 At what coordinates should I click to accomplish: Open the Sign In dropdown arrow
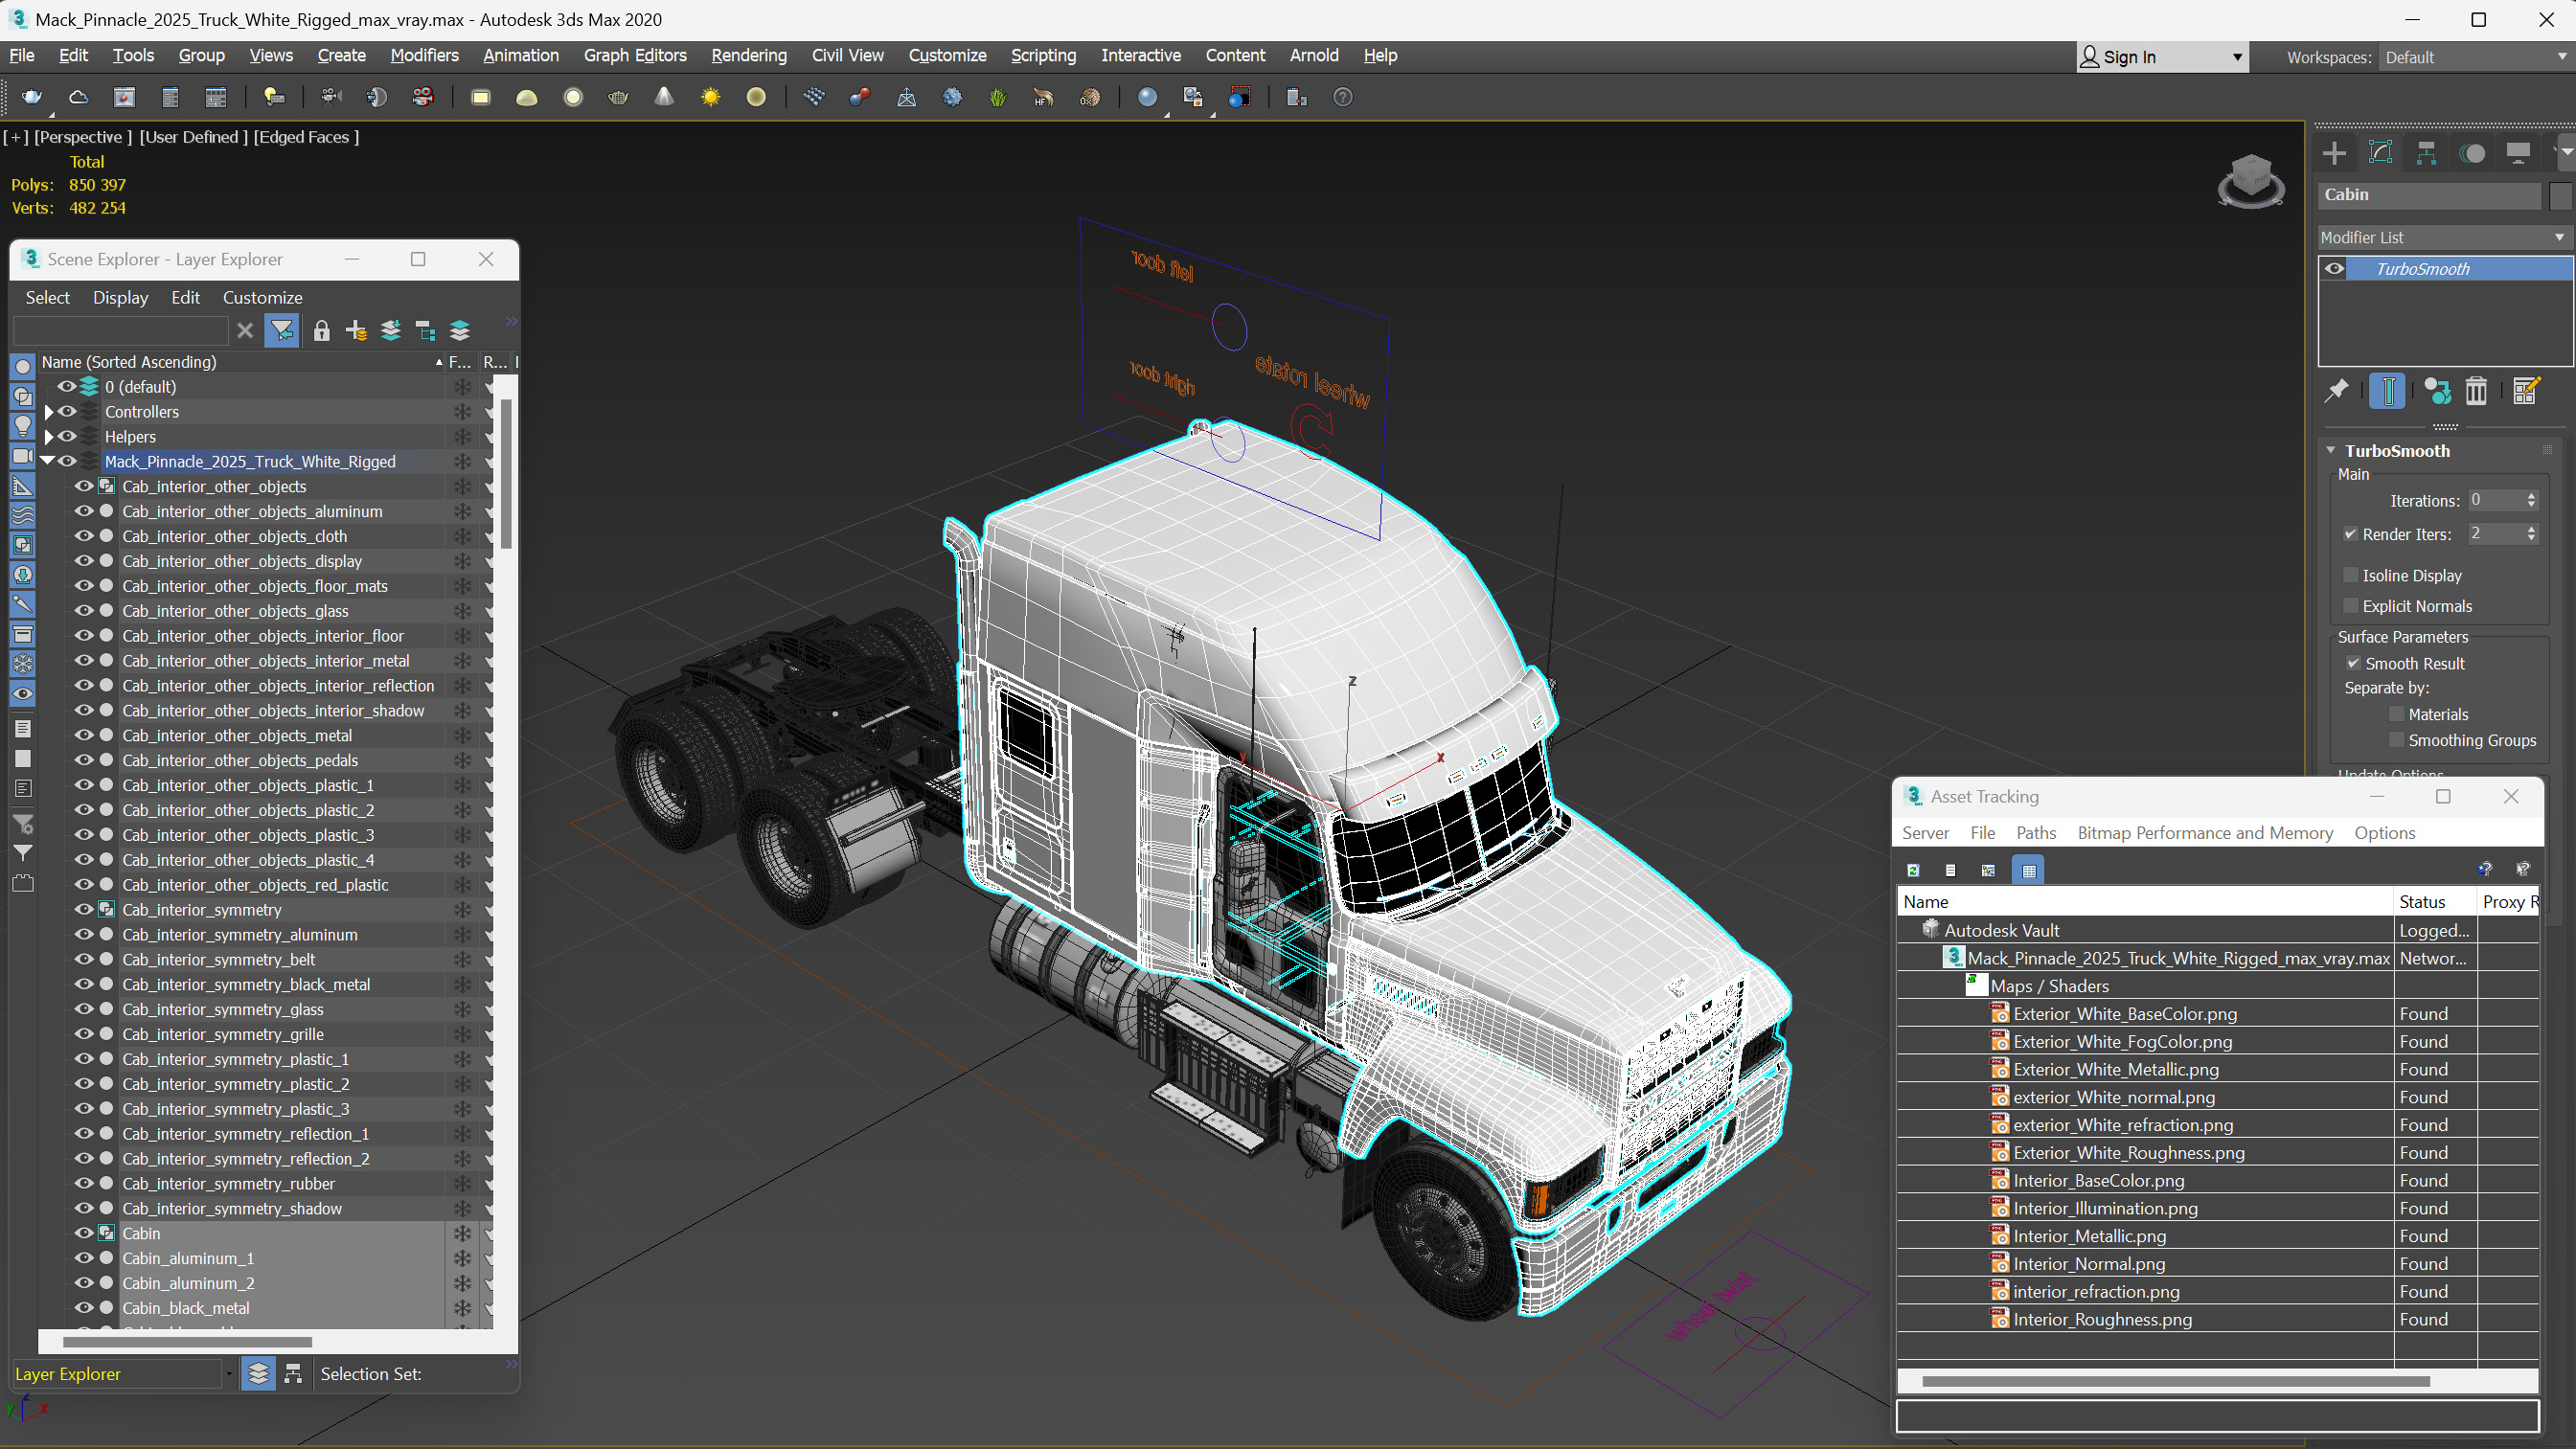(x=2237, y=57)
